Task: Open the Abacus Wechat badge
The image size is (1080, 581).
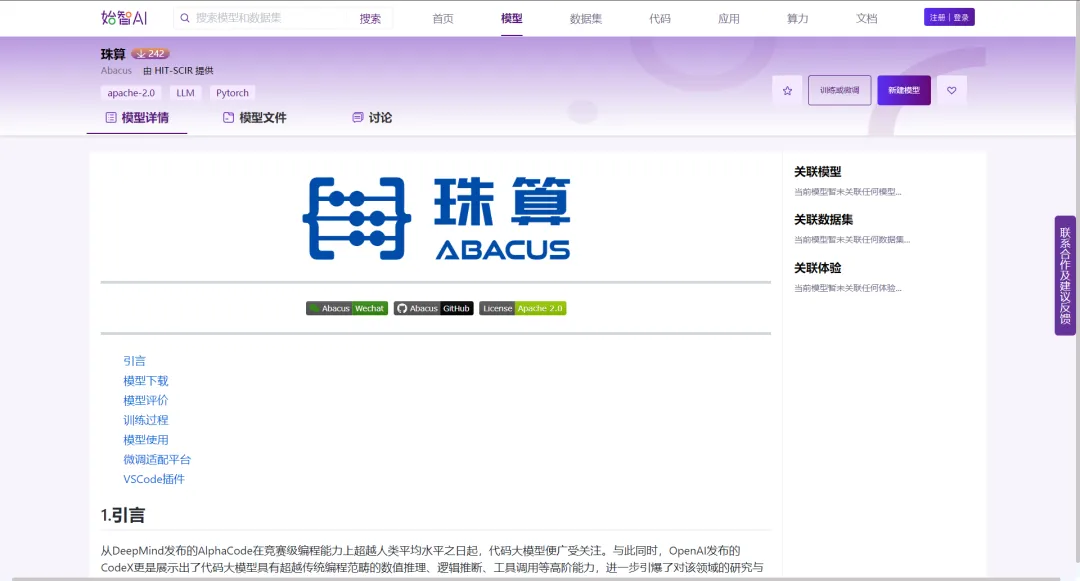Action: tap(347, 308)
